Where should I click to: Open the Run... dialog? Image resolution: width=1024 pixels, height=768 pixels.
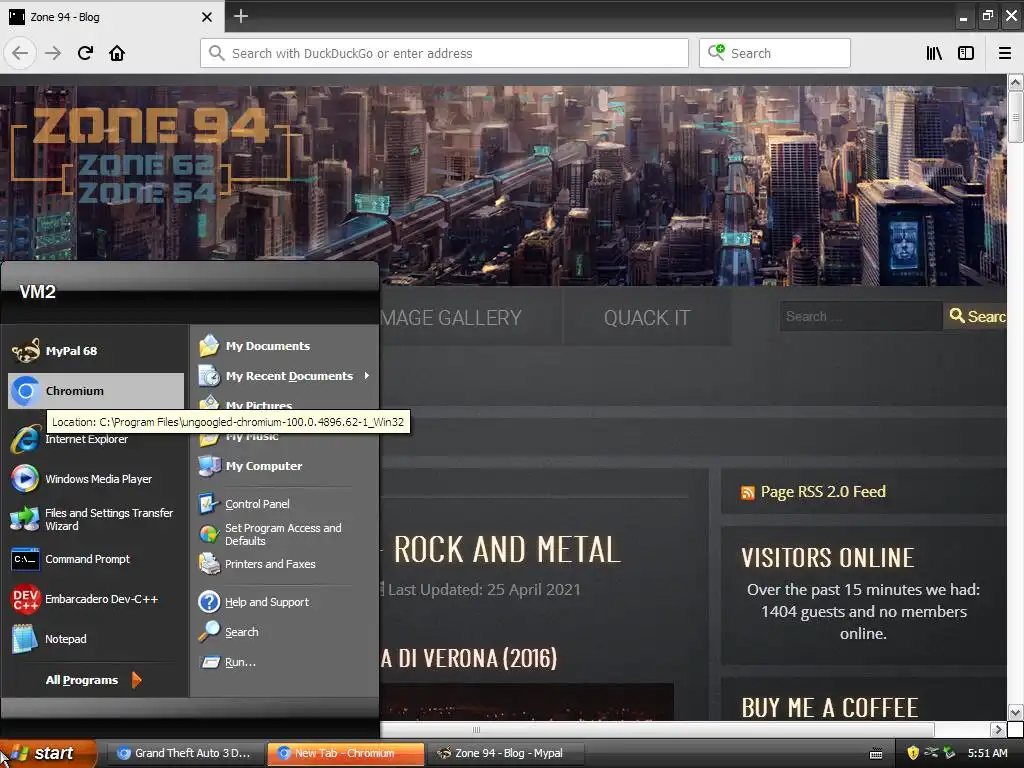pos(284,662)
